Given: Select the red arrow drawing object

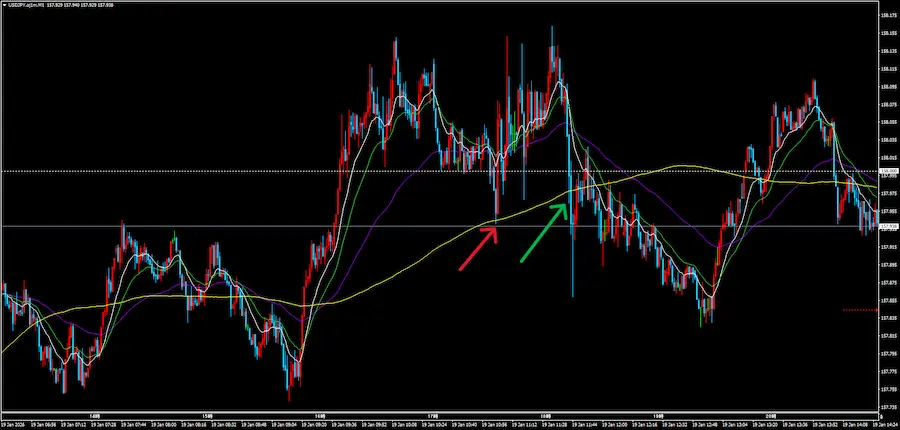Looking at the screenshot, I should click(x=477, y=251).
